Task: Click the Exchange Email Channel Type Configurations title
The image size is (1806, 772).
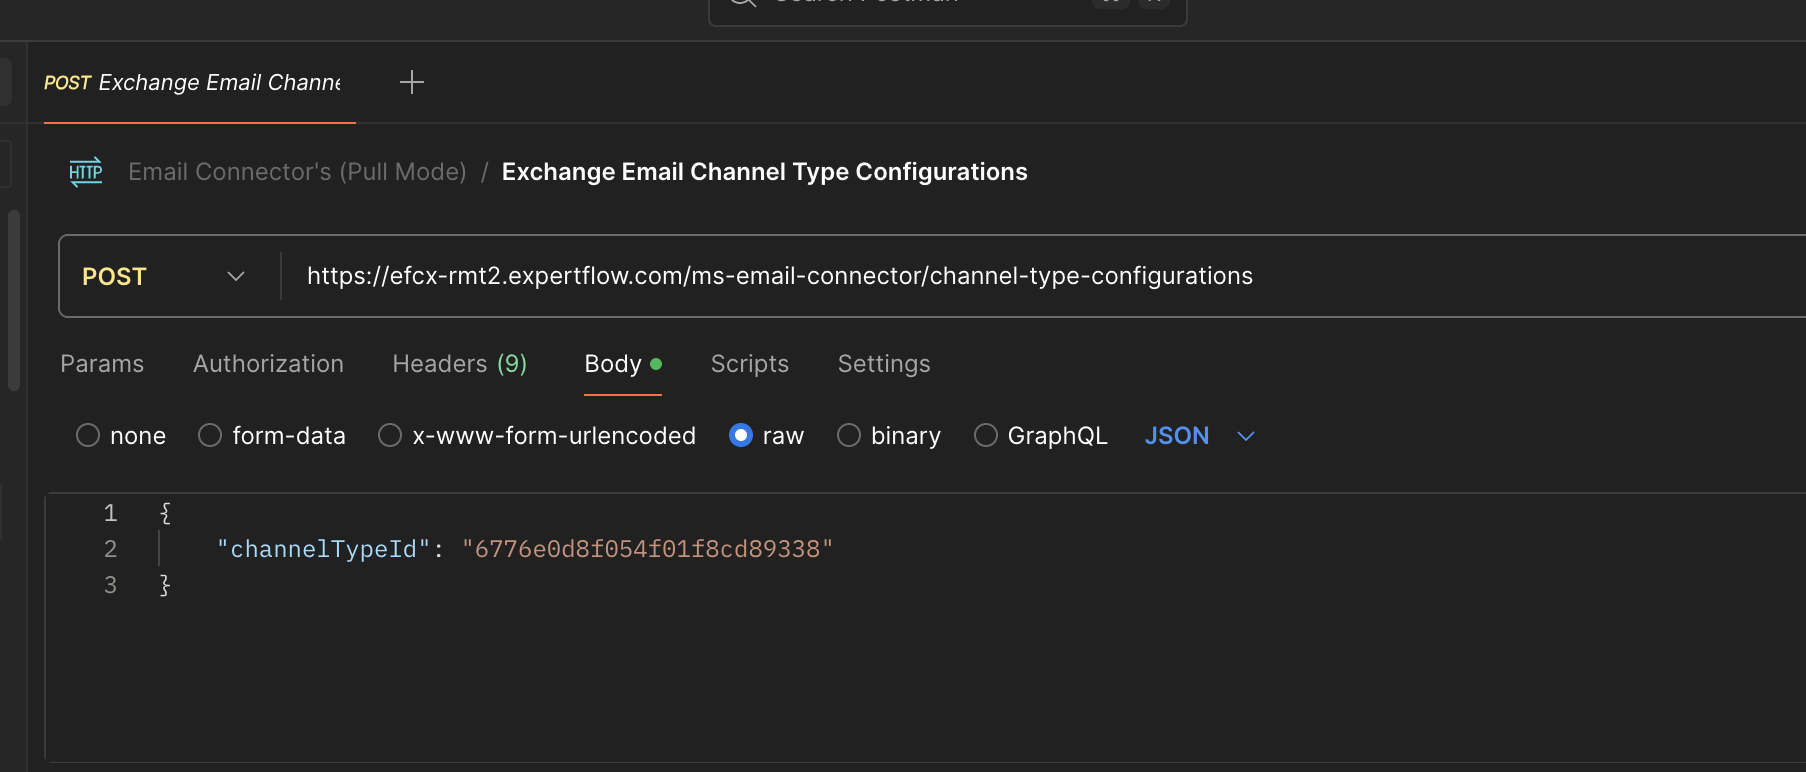Action: (764, 172)
